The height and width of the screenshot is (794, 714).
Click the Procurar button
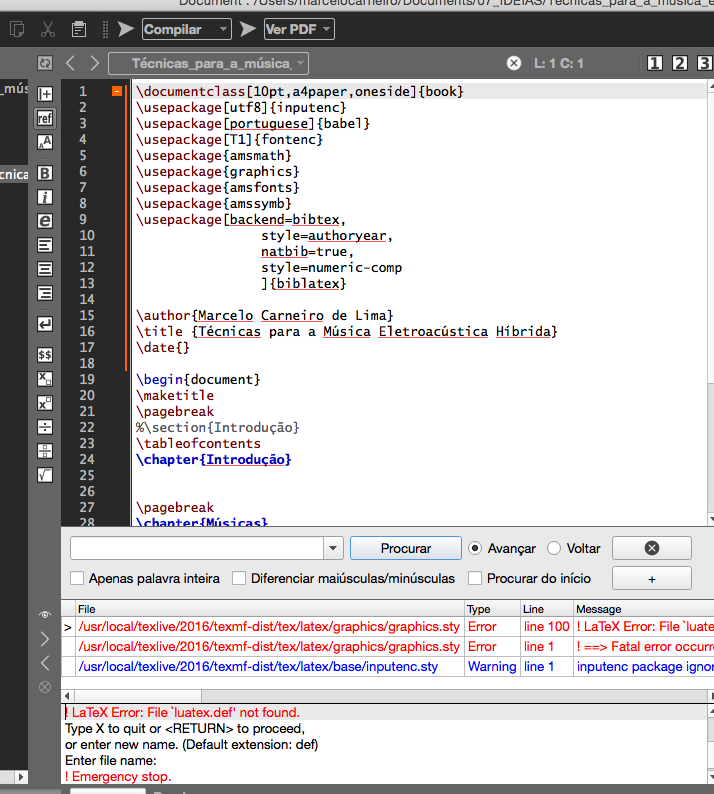[406, 548]
